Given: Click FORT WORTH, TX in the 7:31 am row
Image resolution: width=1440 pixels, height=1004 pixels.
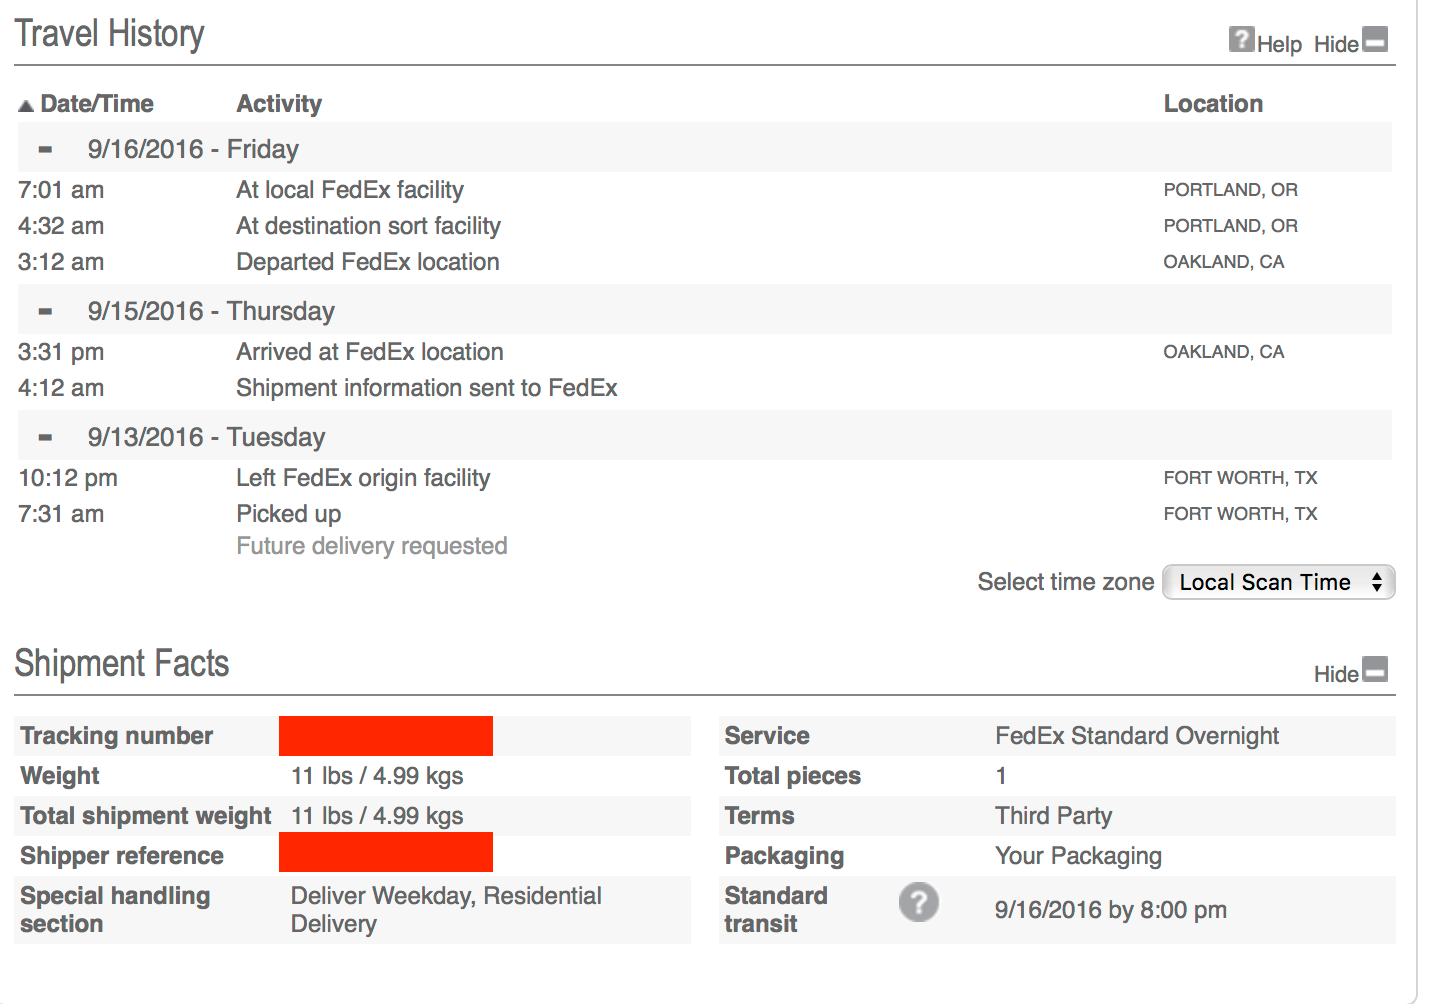Looking at the screenshot, I should pos(1241,514).
